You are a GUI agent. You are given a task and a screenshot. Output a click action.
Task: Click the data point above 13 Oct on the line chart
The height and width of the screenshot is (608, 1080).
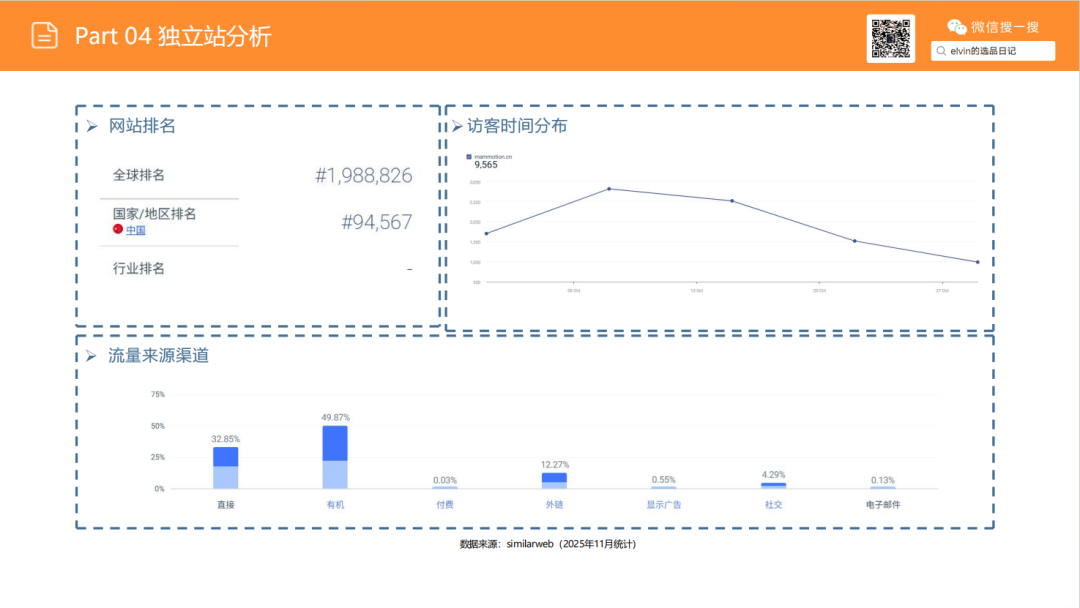[732, 200]
